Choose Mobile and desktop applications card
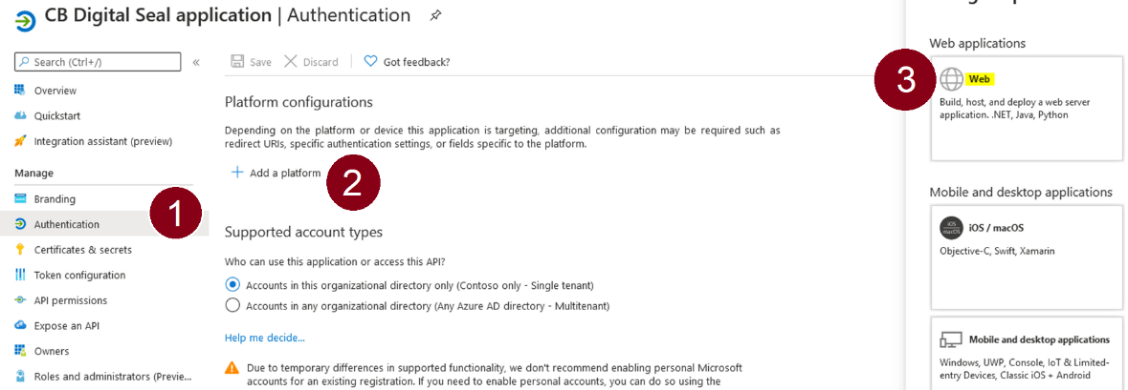Image resolution: width=1128 pixels, height=390 pixels. (x=1027, y=353)
